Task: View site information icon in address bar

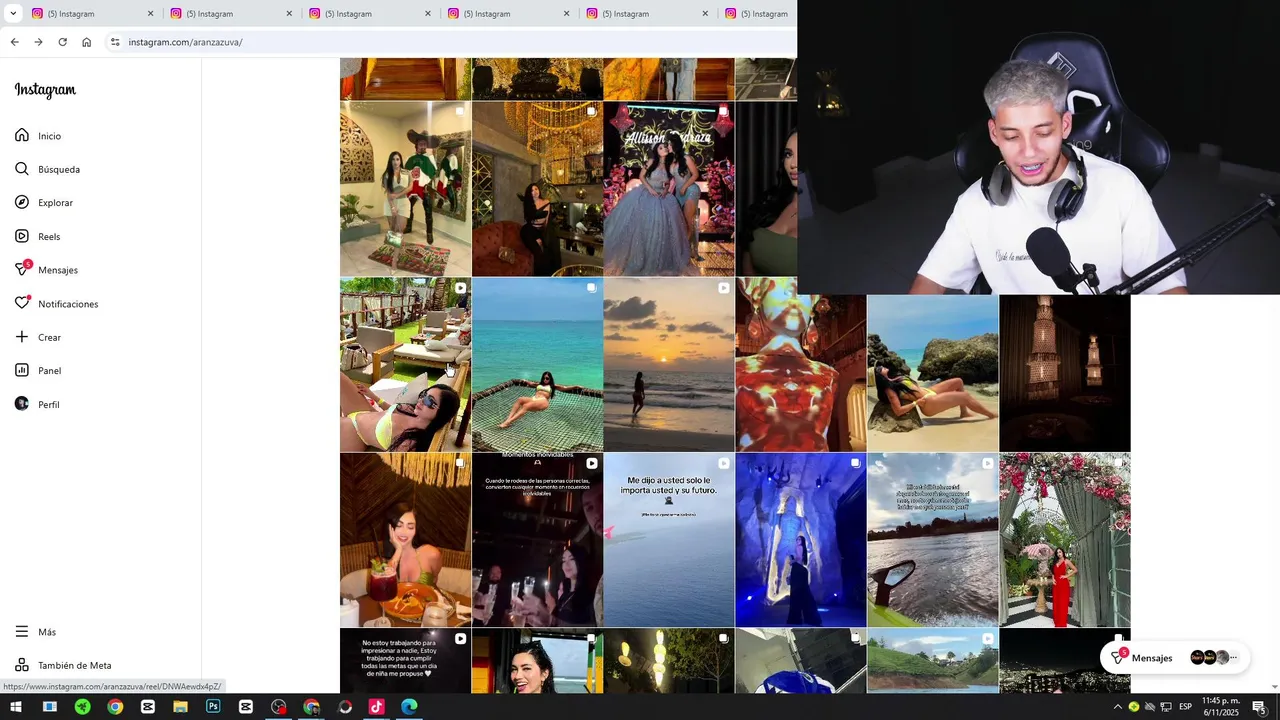Action: click(115, 42)
